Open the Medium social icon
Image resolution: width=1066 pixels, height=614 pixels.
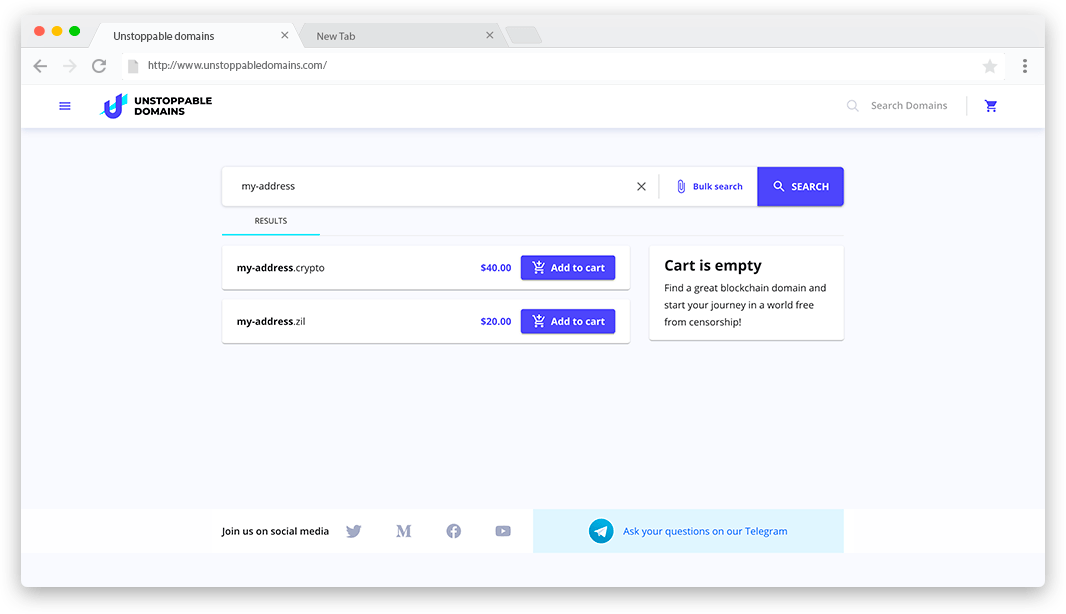404,531
